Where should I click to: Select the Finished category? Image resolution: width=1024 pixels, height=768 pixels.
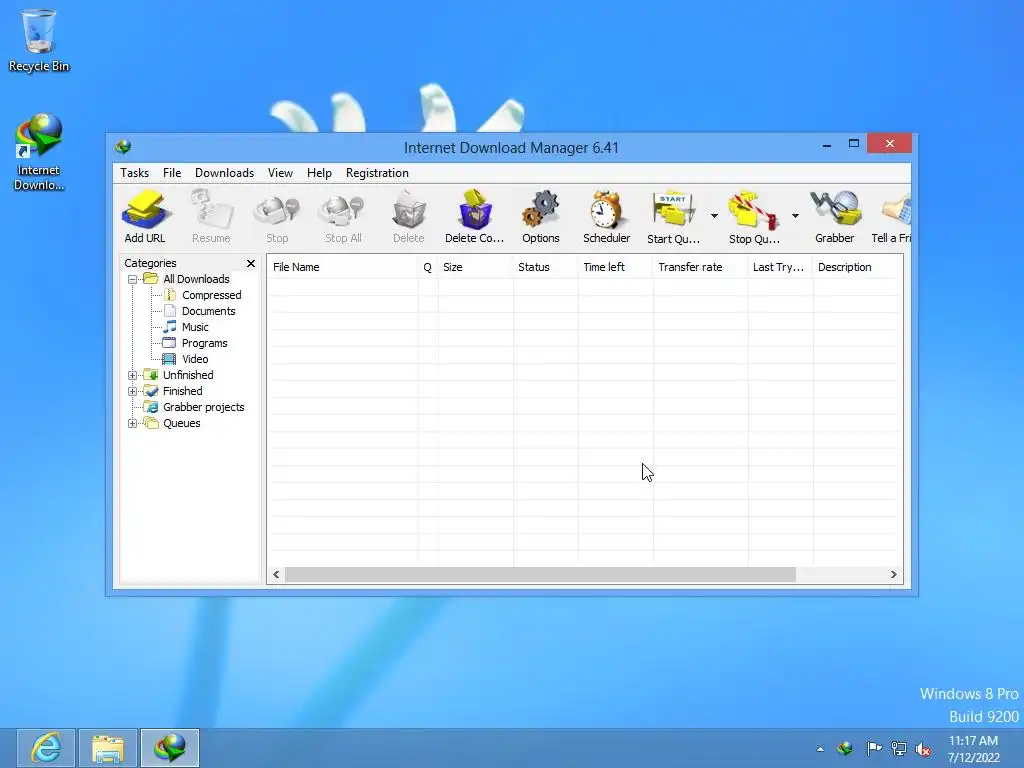(182, 391)
